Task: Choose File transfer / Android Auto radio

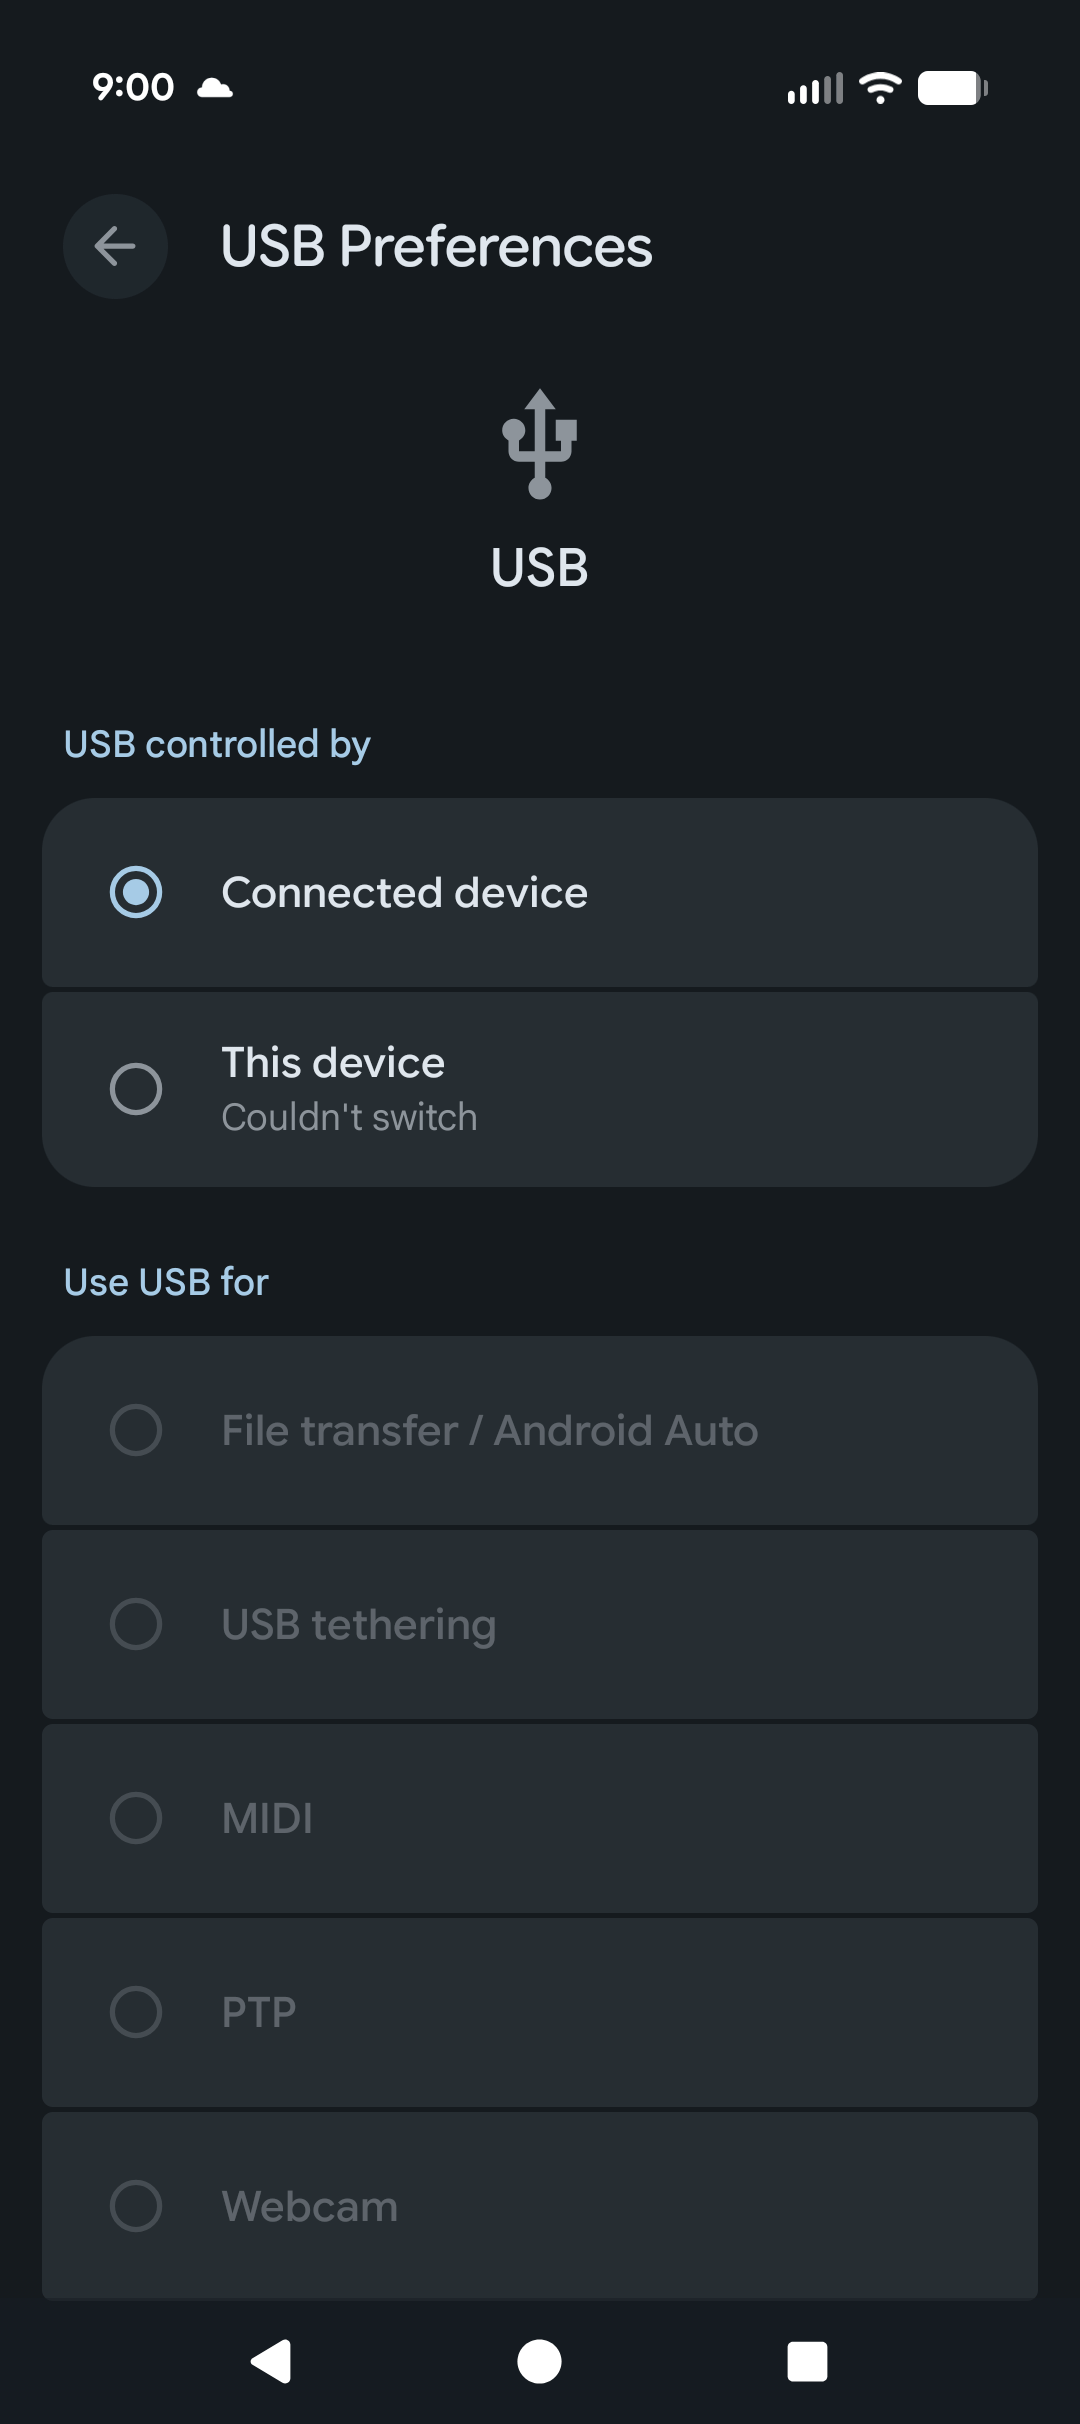Action: tap(136, 1430)
